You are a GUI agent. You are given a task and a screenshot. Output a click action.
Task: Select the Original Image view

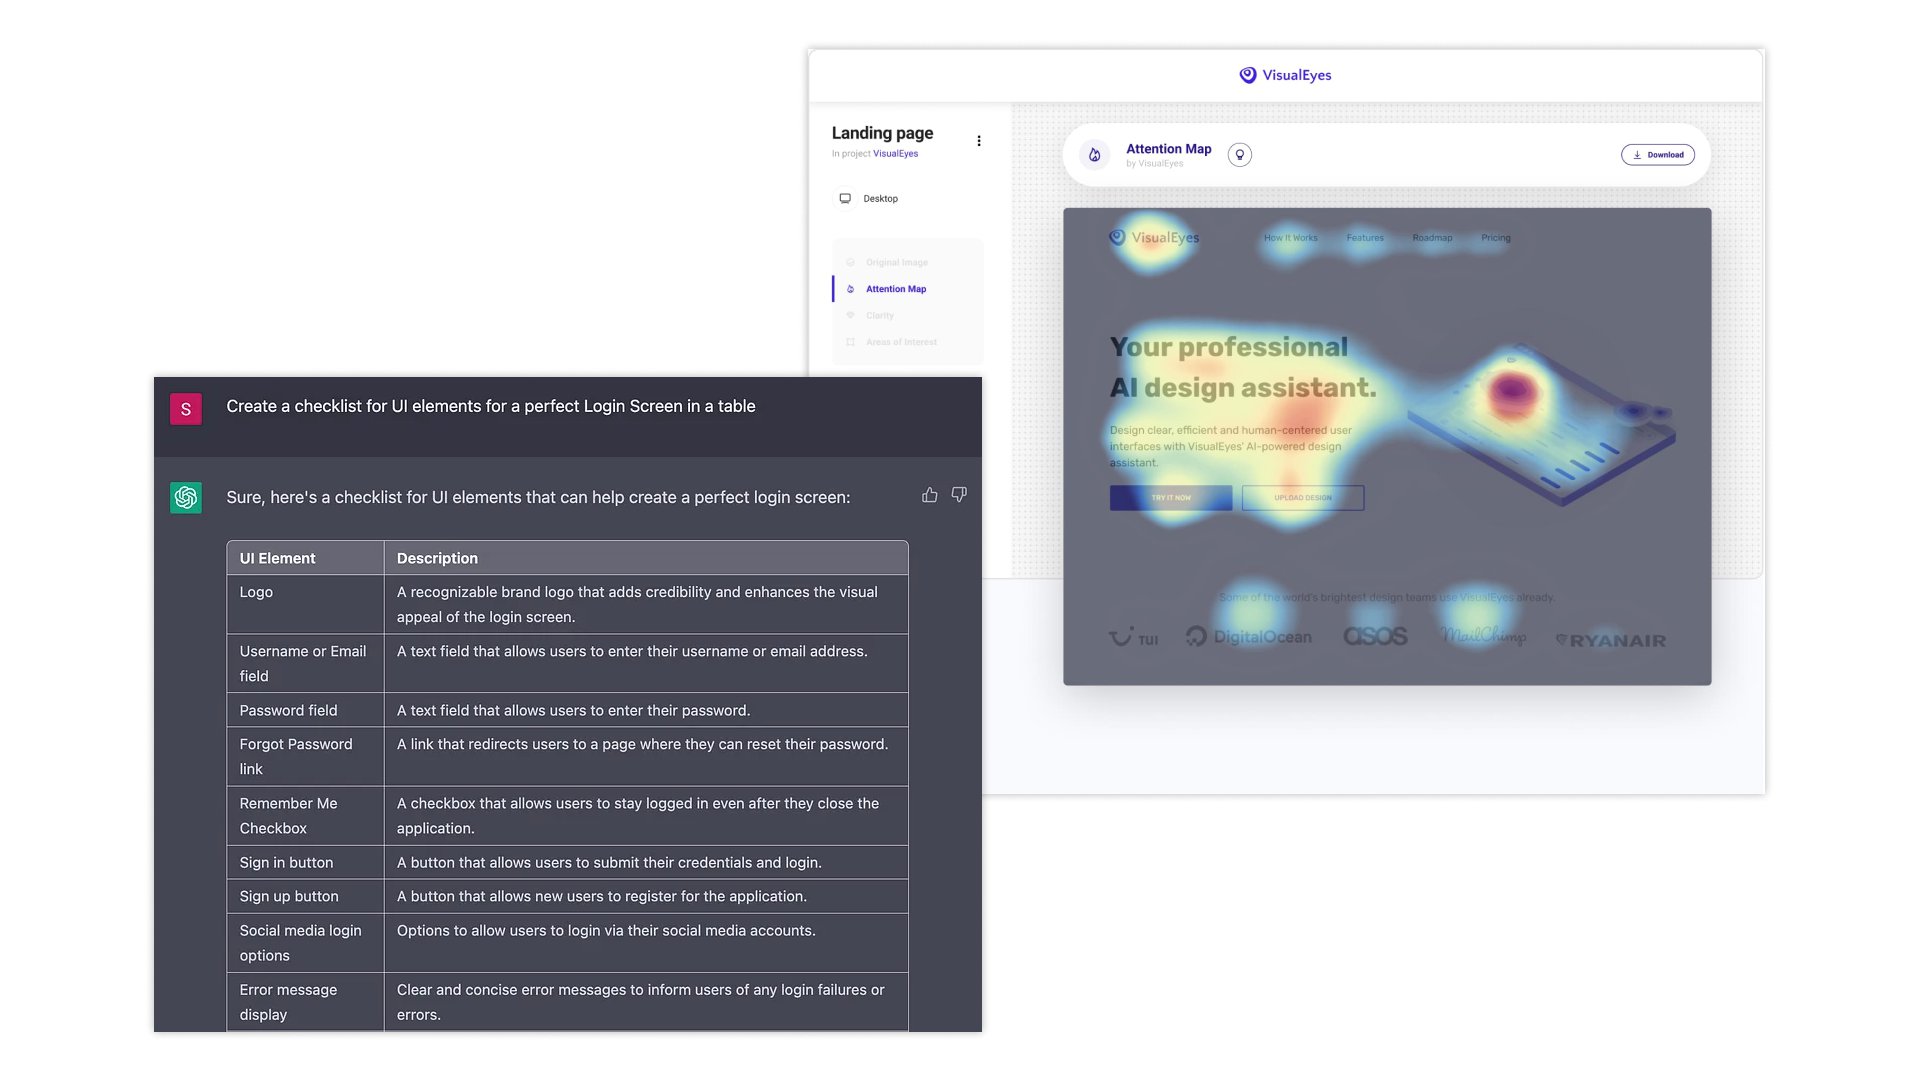pyautogui.click(x=896, y=262)
